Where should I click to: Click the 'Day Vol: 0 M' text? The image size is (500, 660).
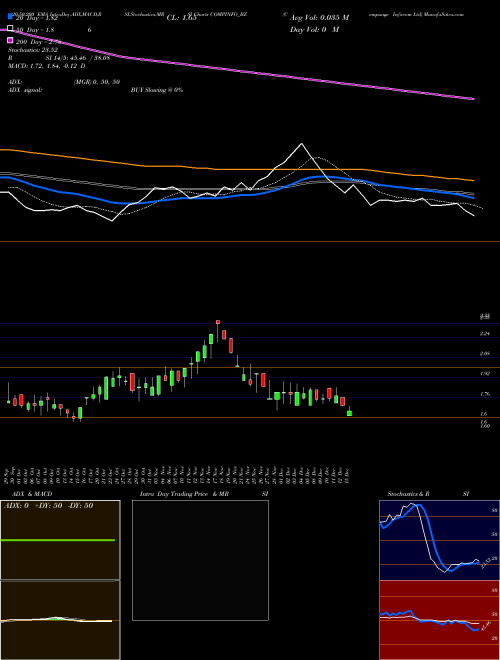click(x=314, y=30)
